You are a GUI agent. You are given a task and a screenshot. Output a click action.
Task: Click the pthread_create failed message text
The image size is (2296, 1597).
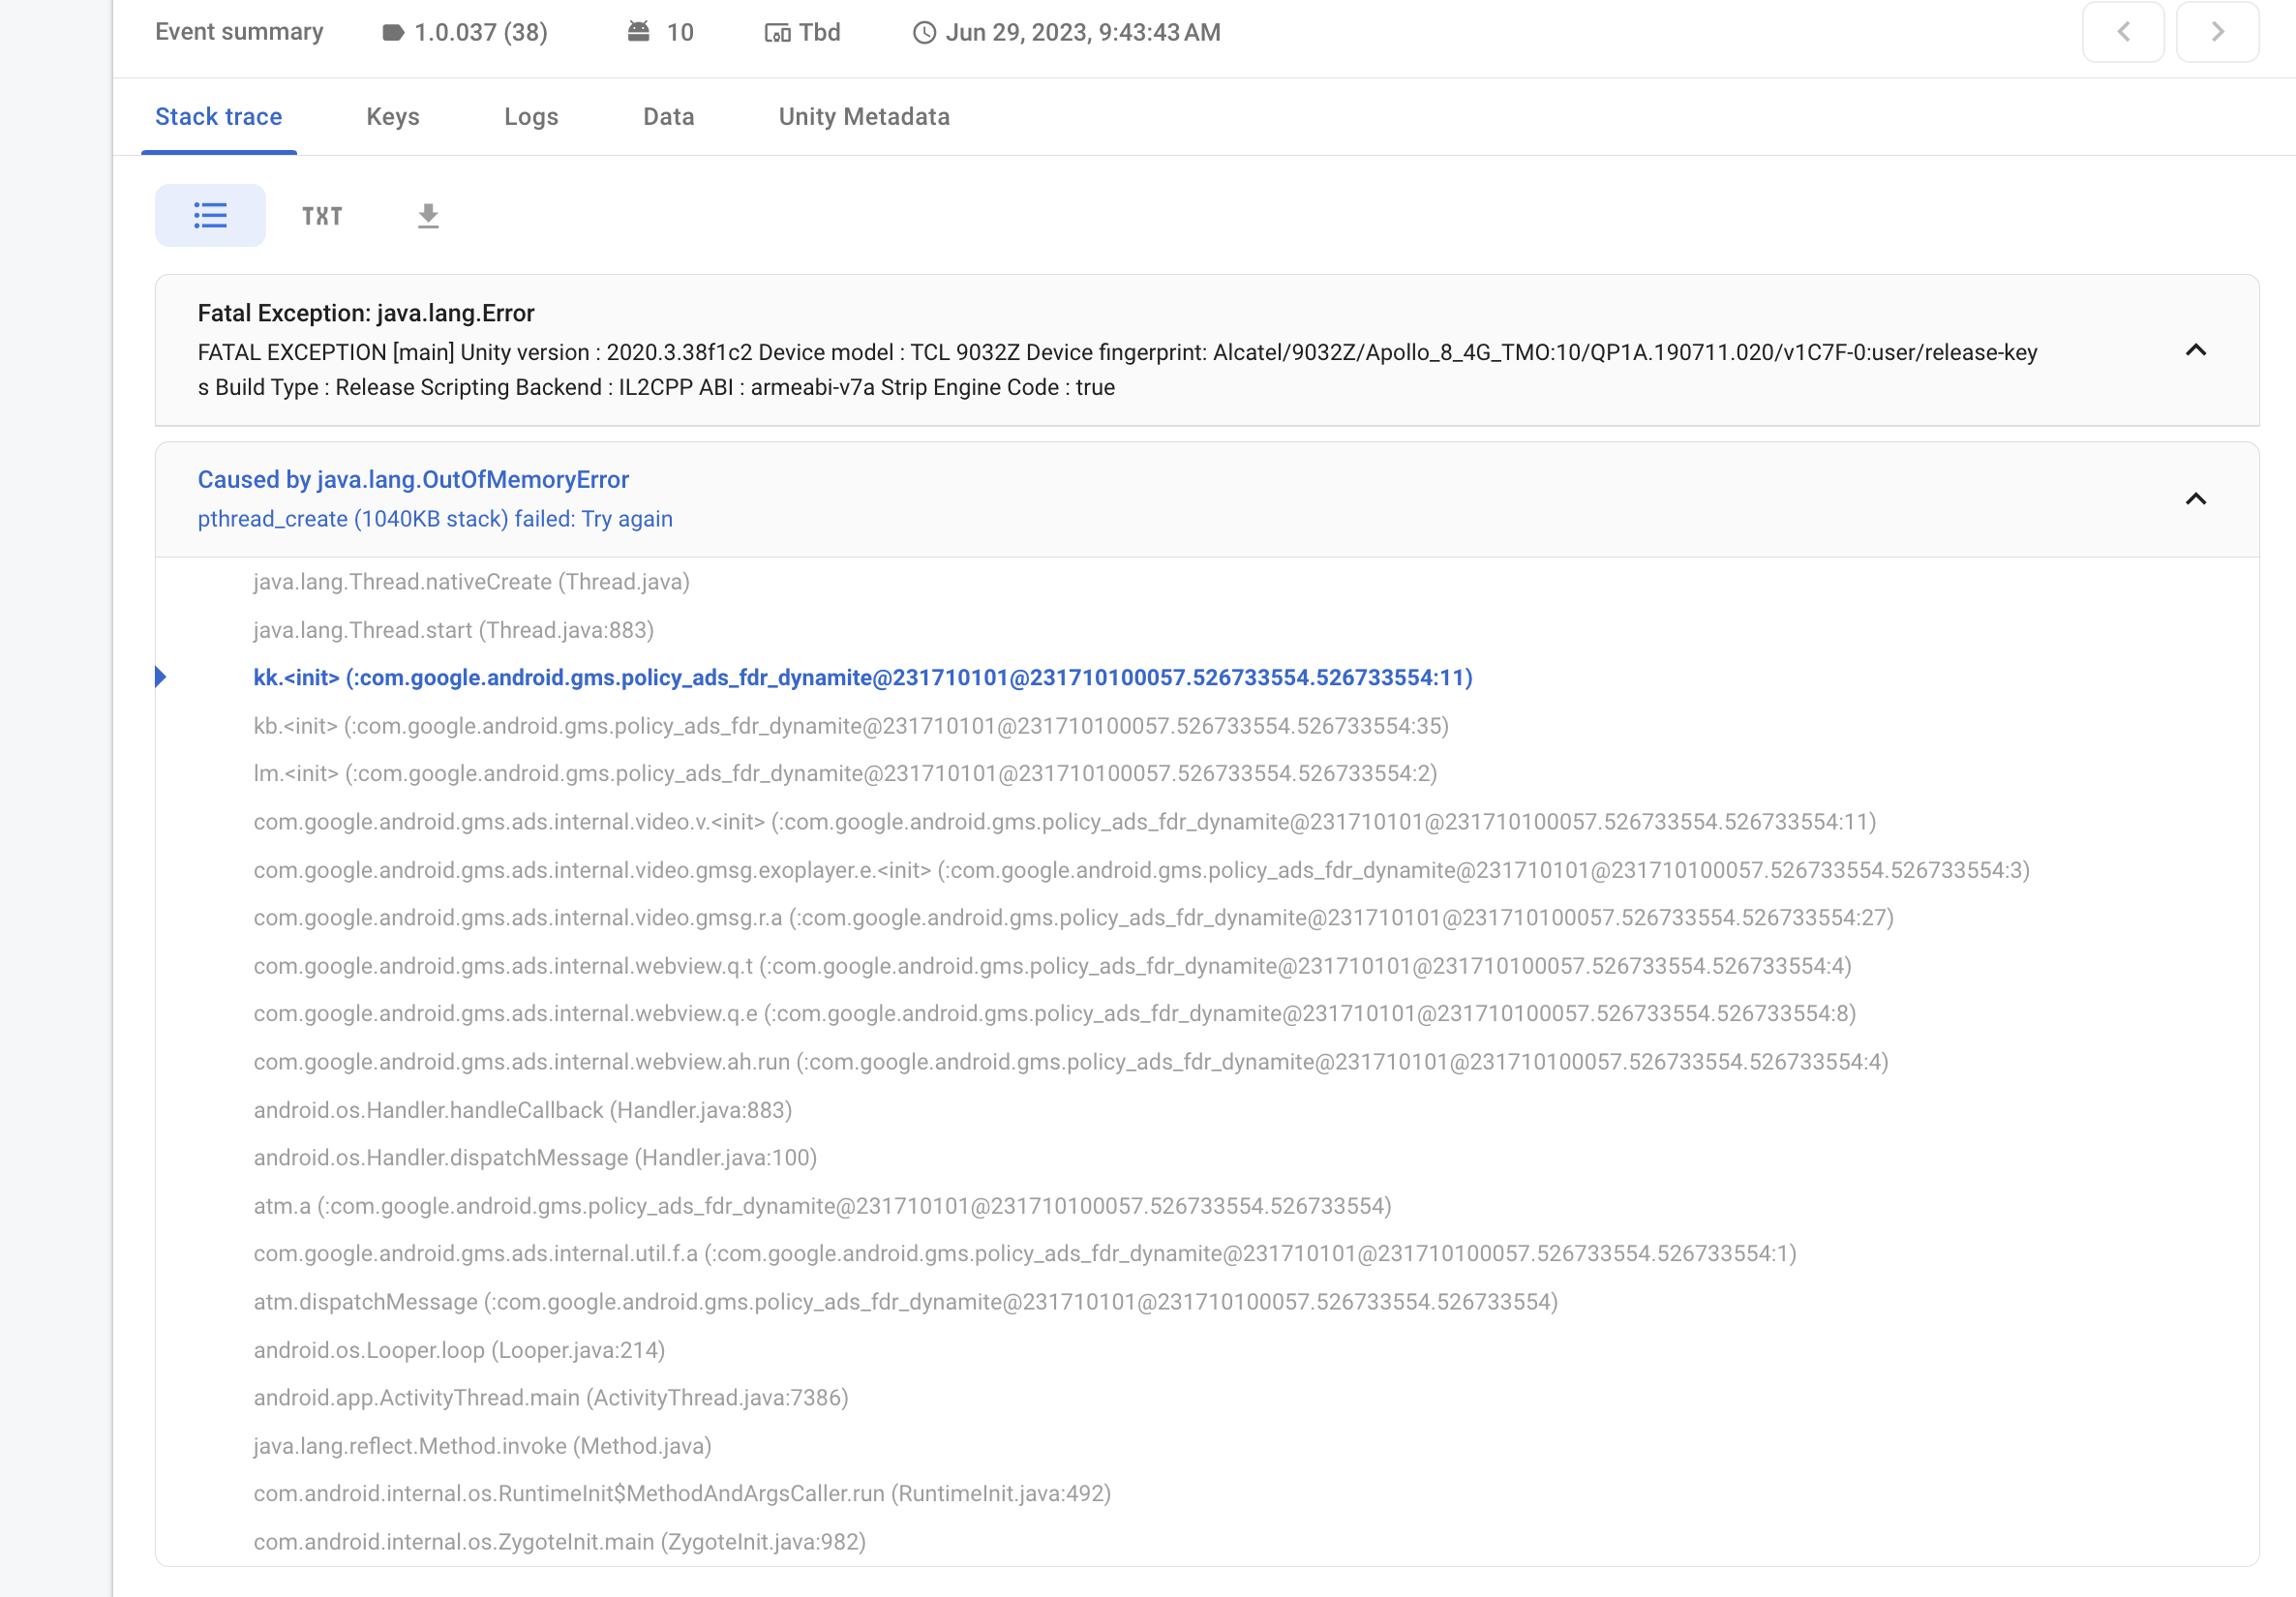pyautogui.click(x=435, y=518)
